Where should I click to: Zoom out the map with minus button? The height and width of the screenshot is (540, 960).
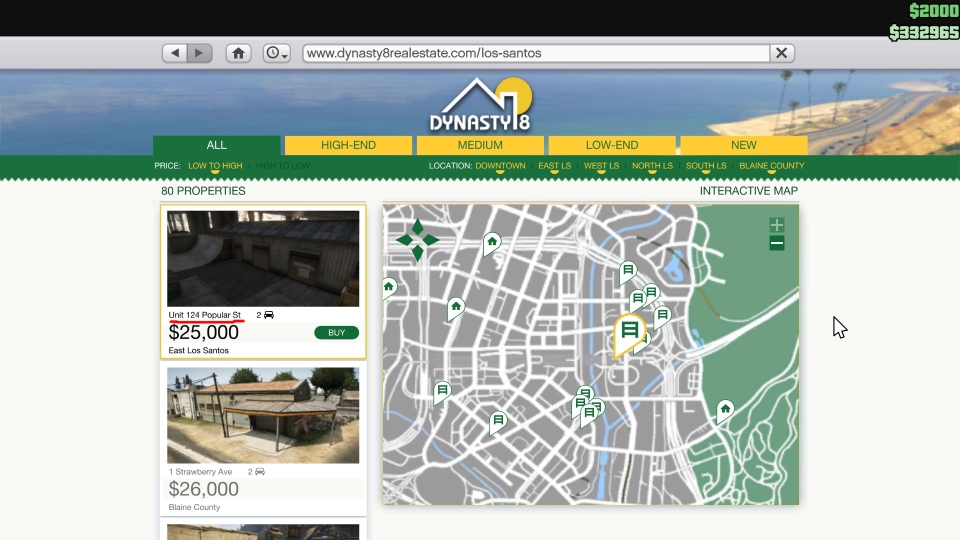point(777,244)
